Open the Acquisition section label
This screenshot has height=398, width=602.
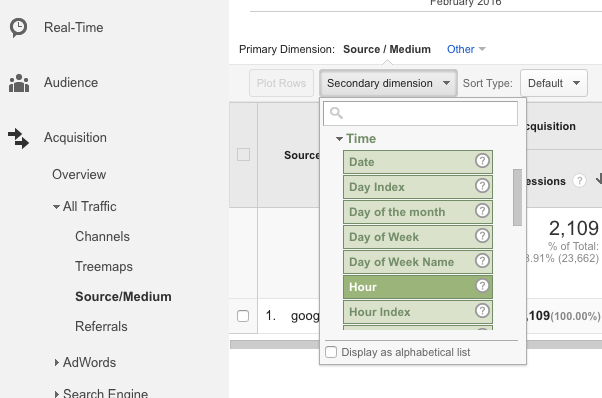click(75, 137)
